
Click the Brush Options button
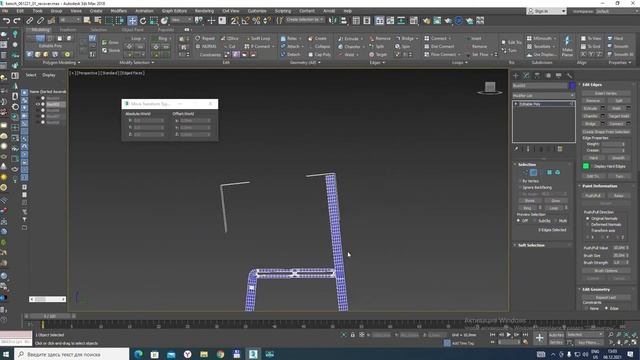(606, 271)
